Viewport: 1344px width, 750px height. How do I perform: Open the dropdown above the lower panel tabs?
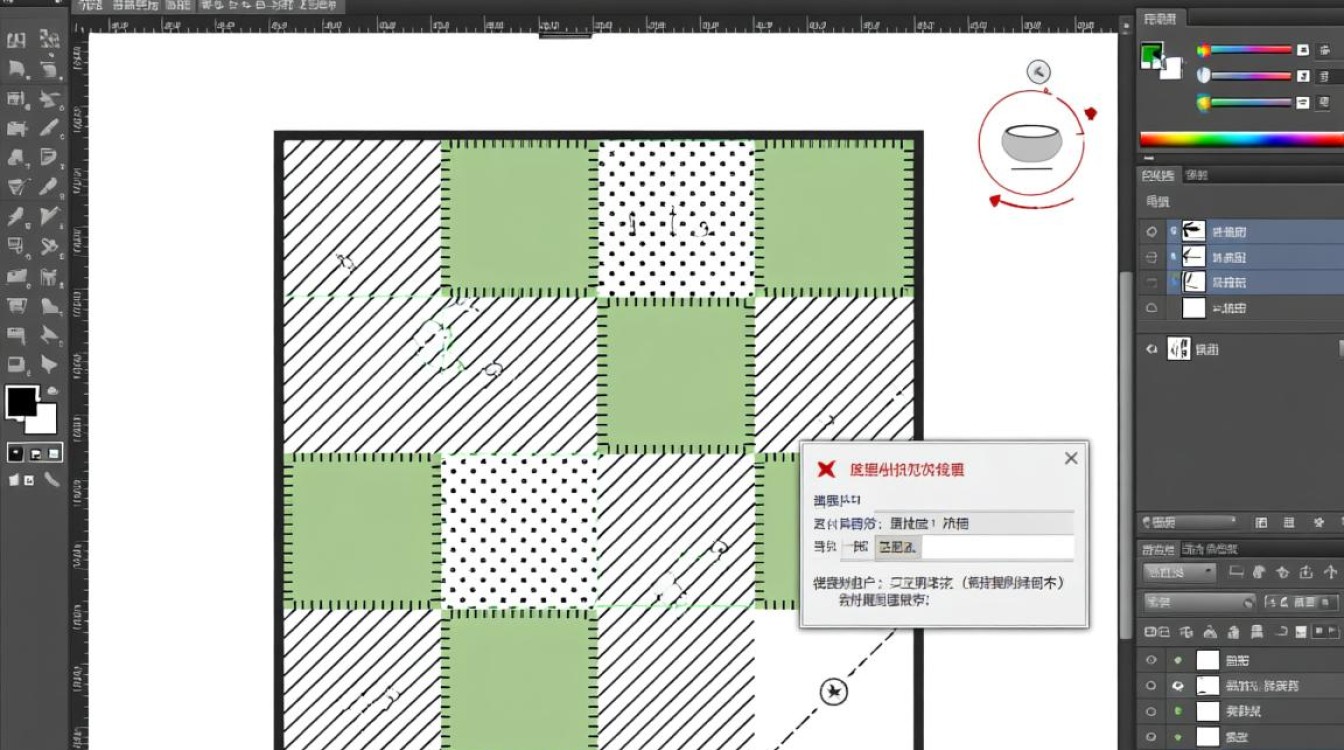pyautogui.click(x=1191, y=523)
